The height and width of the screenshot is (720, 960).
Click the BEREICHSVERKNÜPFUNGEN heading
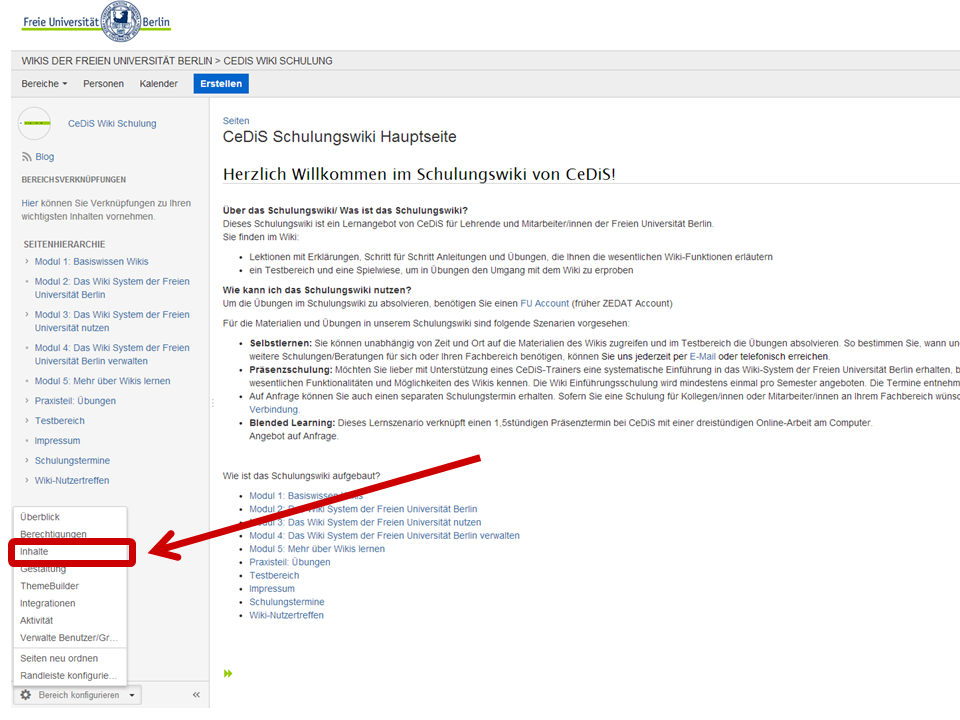pyautogui.click(x=73, y=179)
